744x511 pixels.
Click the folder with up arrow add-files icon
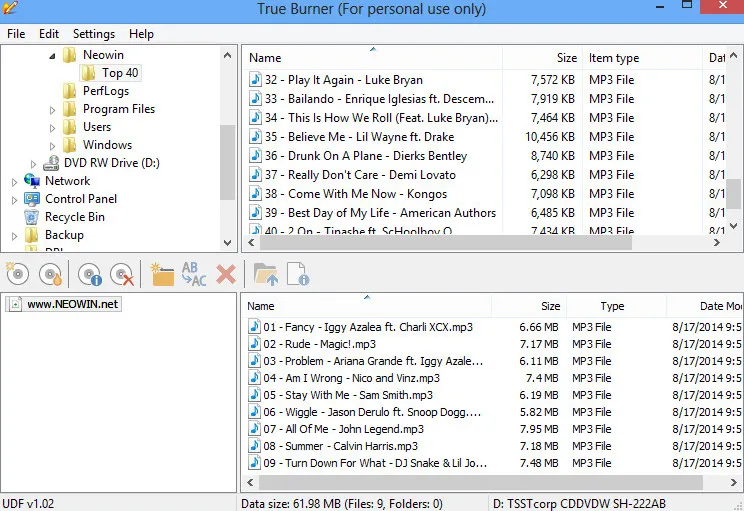266,274
